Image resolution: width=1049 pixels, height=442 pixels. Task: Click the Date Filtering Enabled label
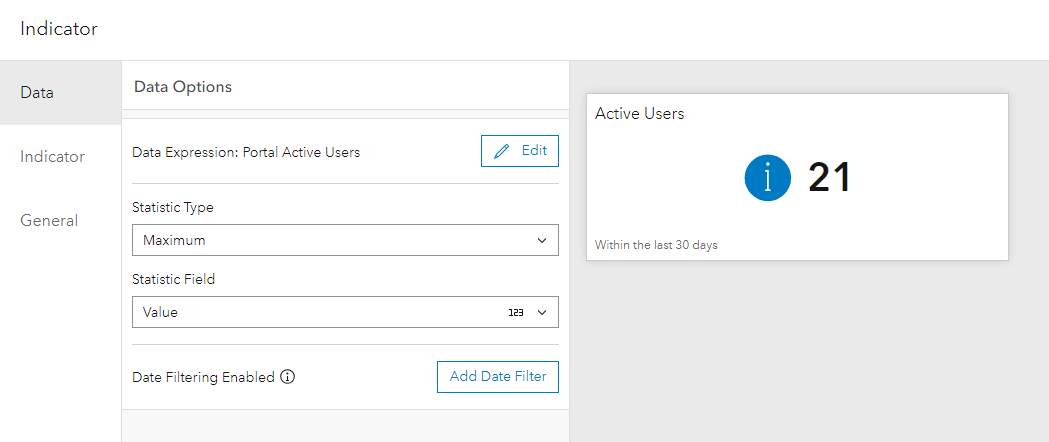[203, 378]
